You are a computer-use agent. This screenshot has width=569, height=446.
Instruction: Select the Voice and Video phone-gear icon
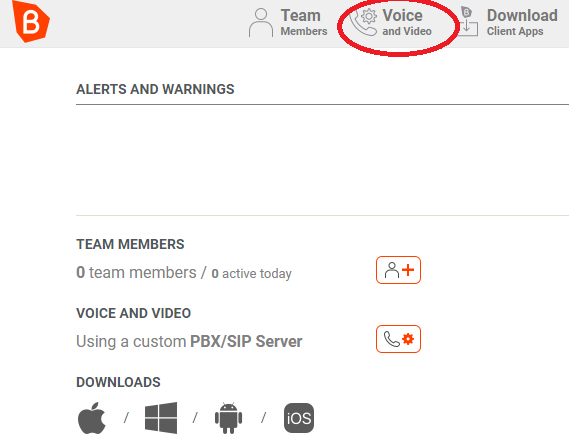click(364, 22)
